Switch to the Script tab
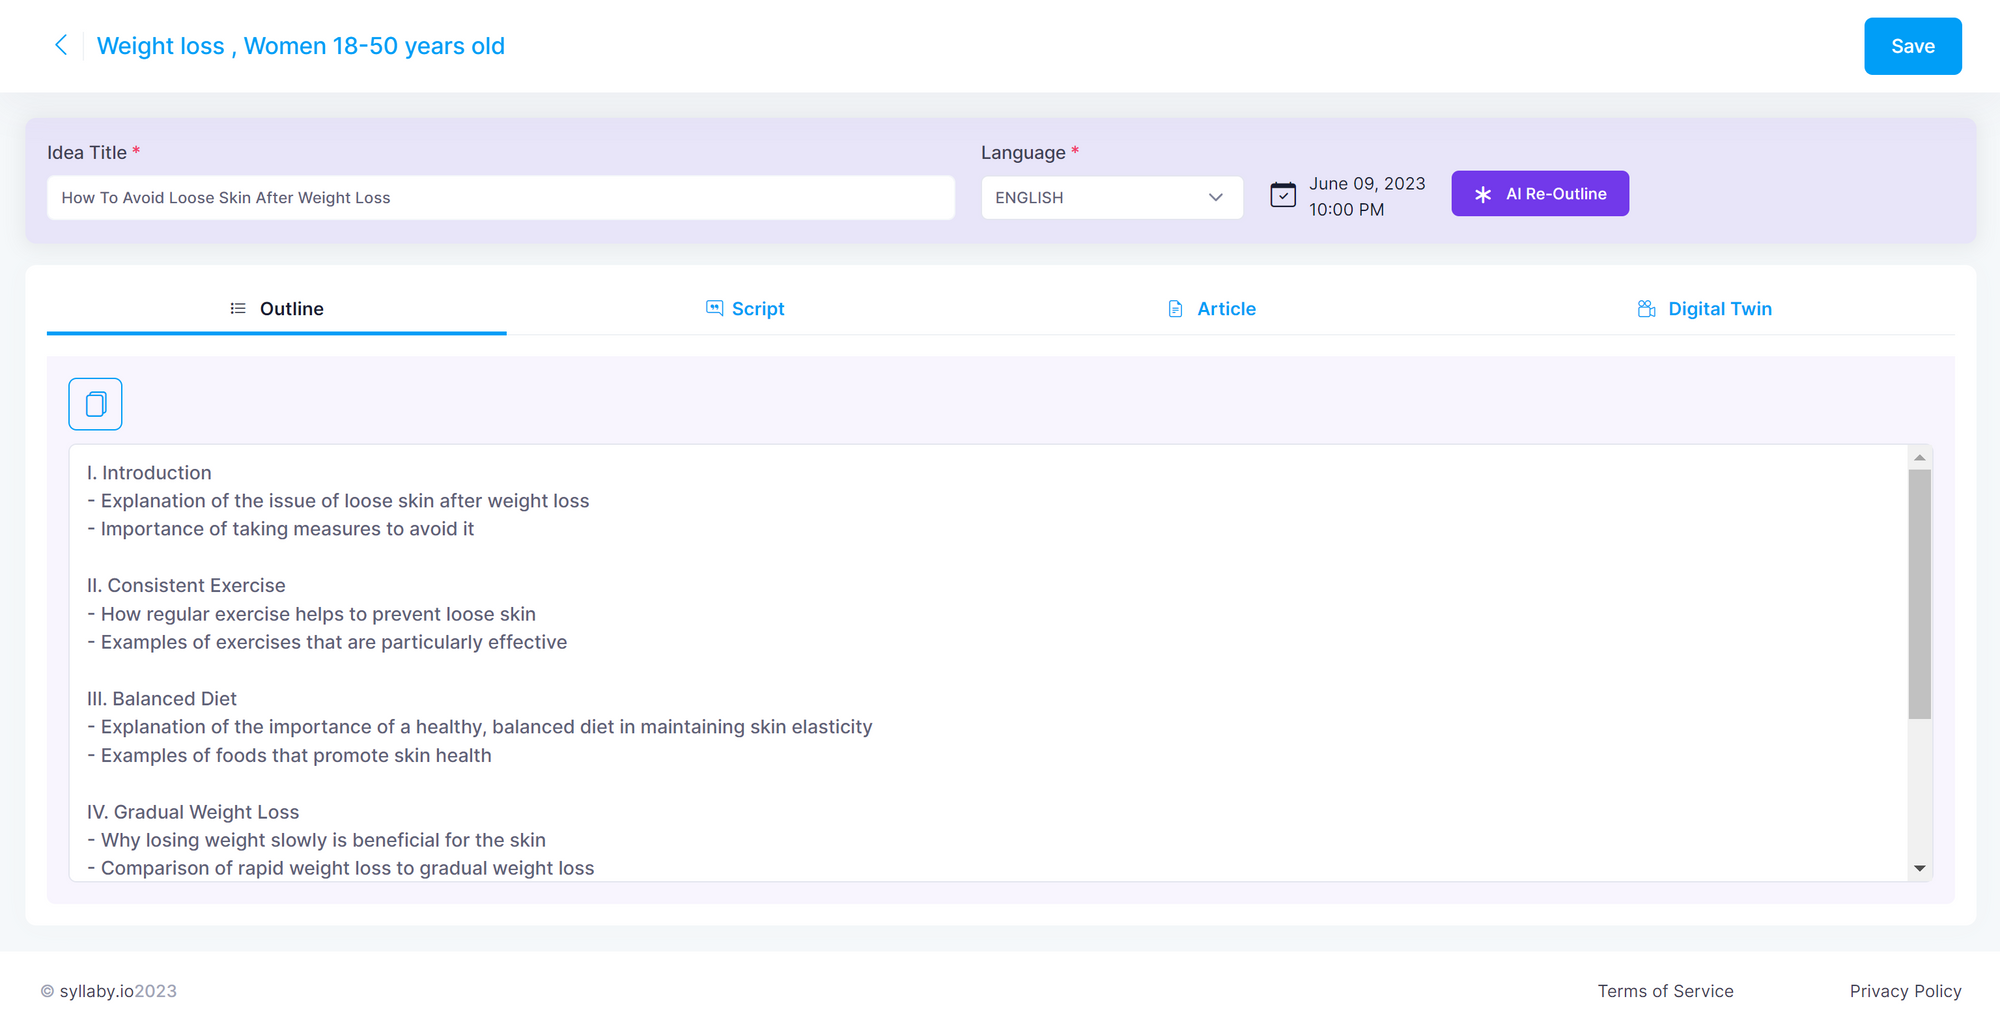Image resolution: width=2000 pixels, height=1029 pixels. coord(745,309)
